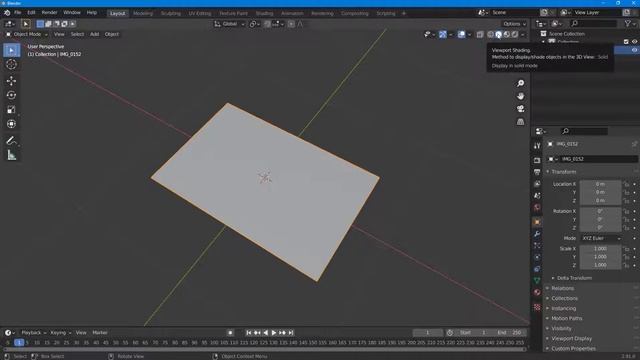Open rotation Mode XYZ Euler dropdown
640x360 pixels.
pos(601,238)
